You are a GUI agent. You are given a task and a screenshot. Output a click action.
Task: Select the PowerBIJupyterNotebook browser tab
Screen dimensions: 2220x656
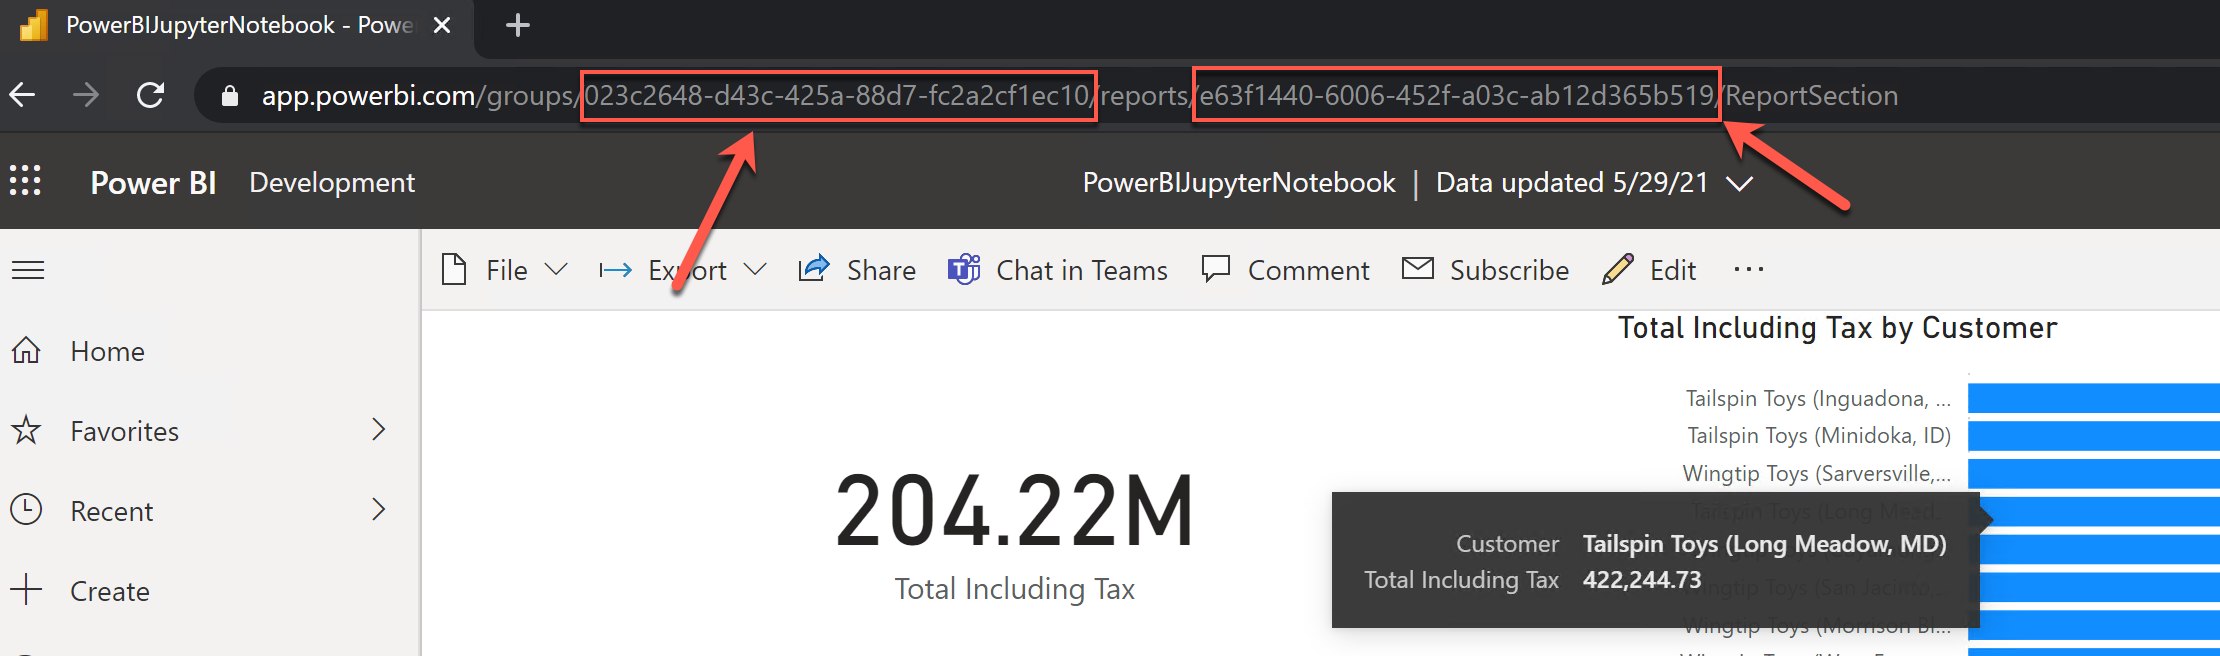[237, 27]
